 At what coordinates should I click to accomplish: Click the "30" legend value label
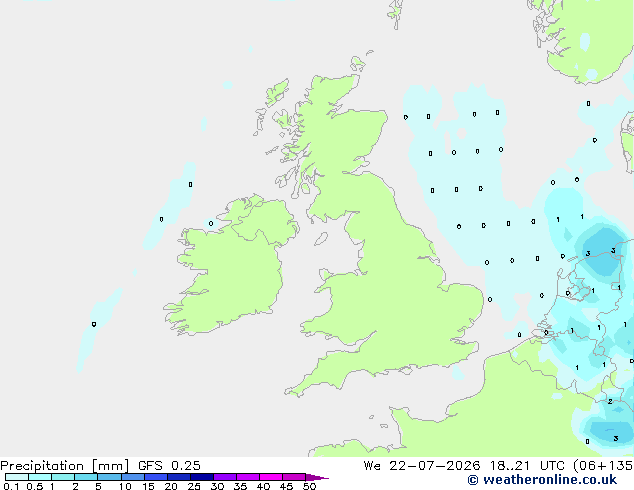click(217, 486)
